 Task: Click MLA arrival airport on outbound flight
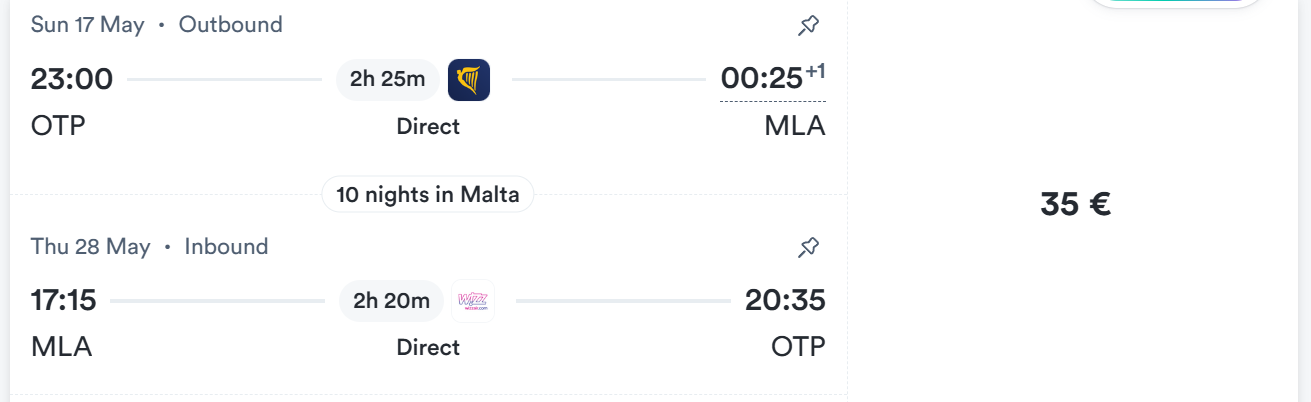click(x=795, y=127)
